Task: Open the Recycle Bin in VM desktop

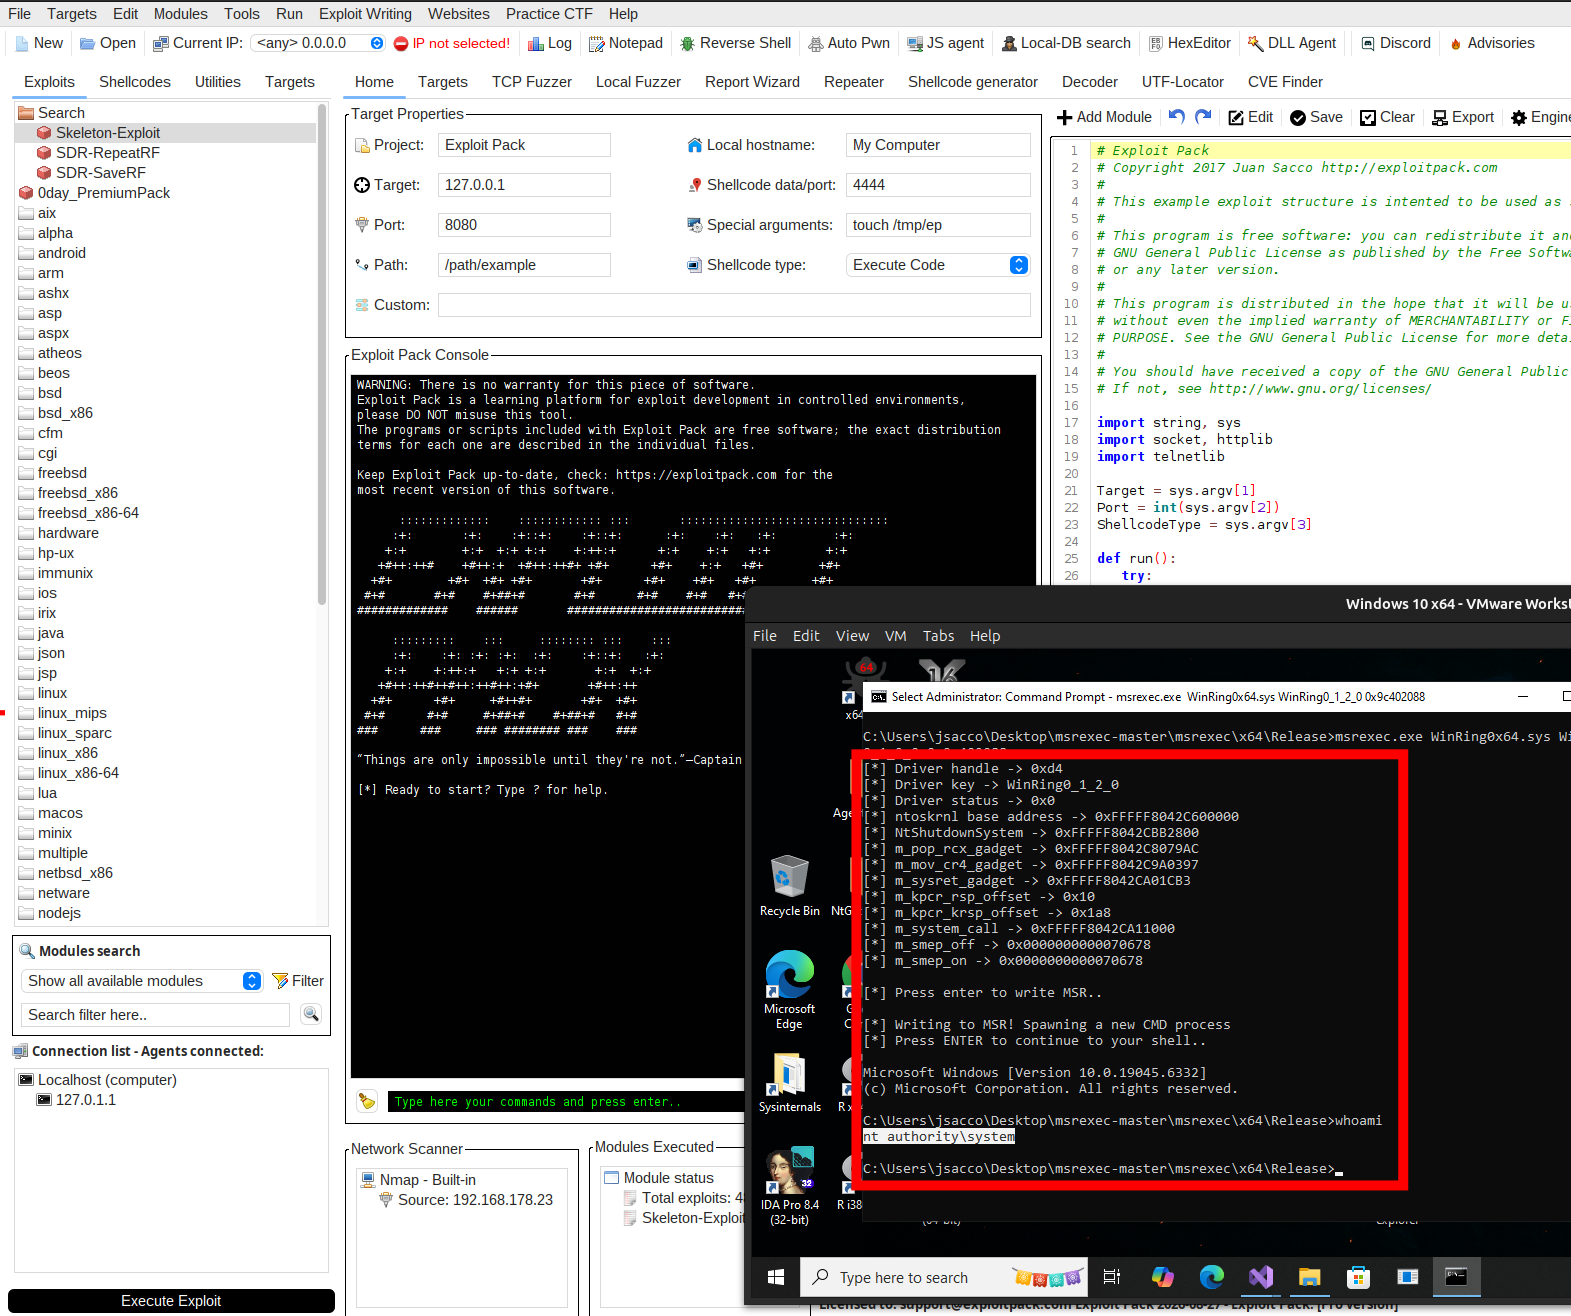Action: tap(789, 885)
